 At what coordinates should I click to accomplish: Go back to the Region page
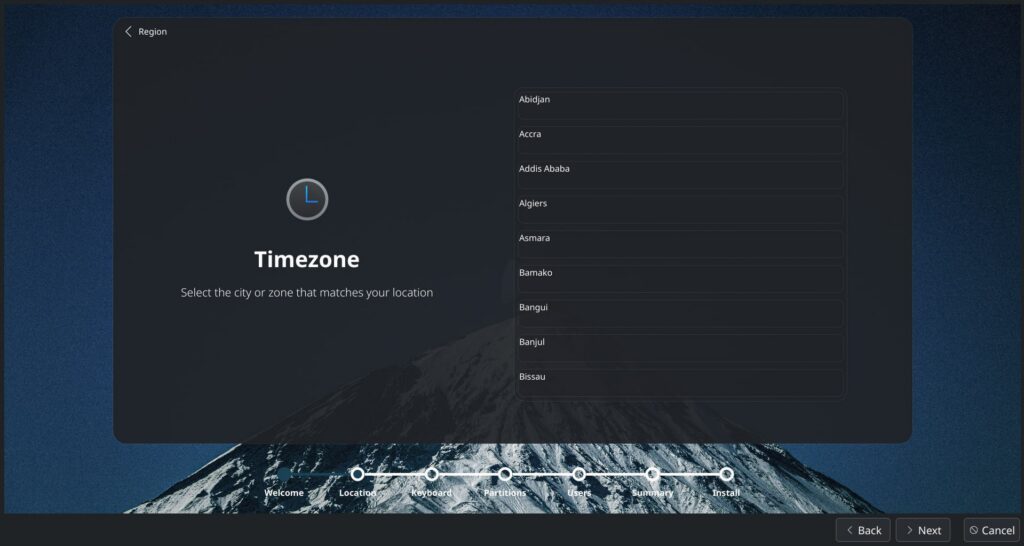146,31
